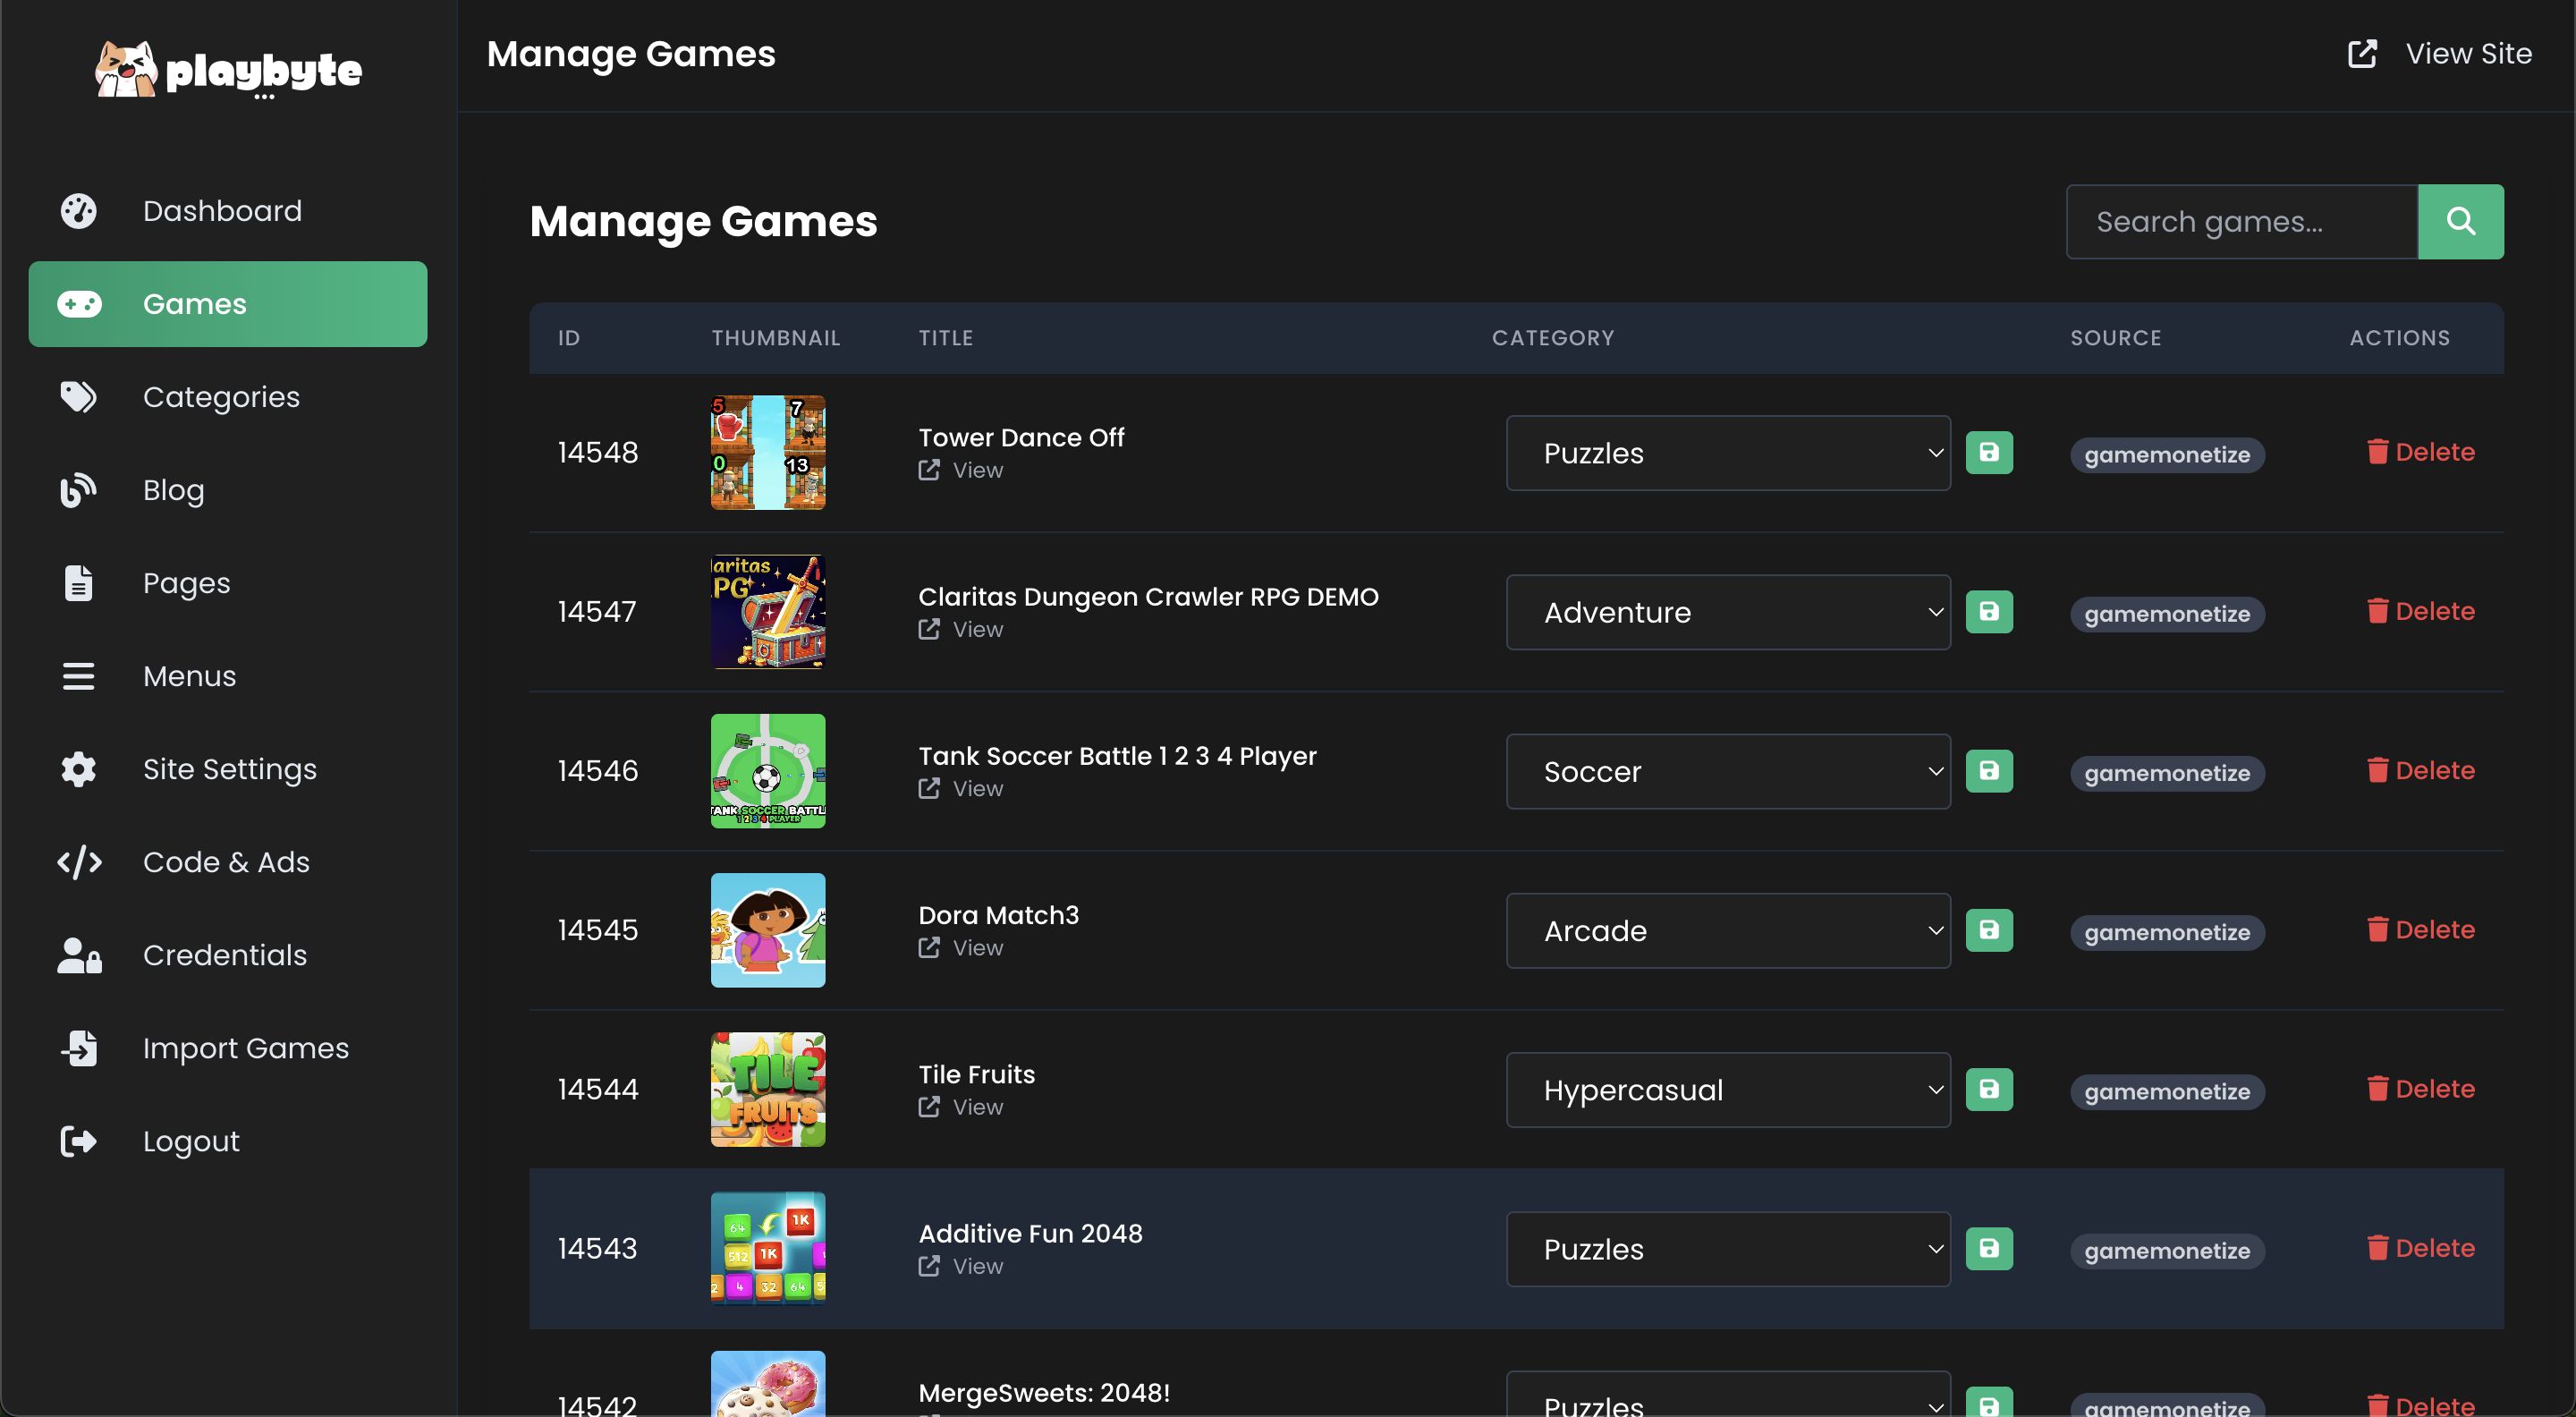2576x1417 pixels.
Task: Click save icon for Tile Fruits row
Action: [1988, 1089]
